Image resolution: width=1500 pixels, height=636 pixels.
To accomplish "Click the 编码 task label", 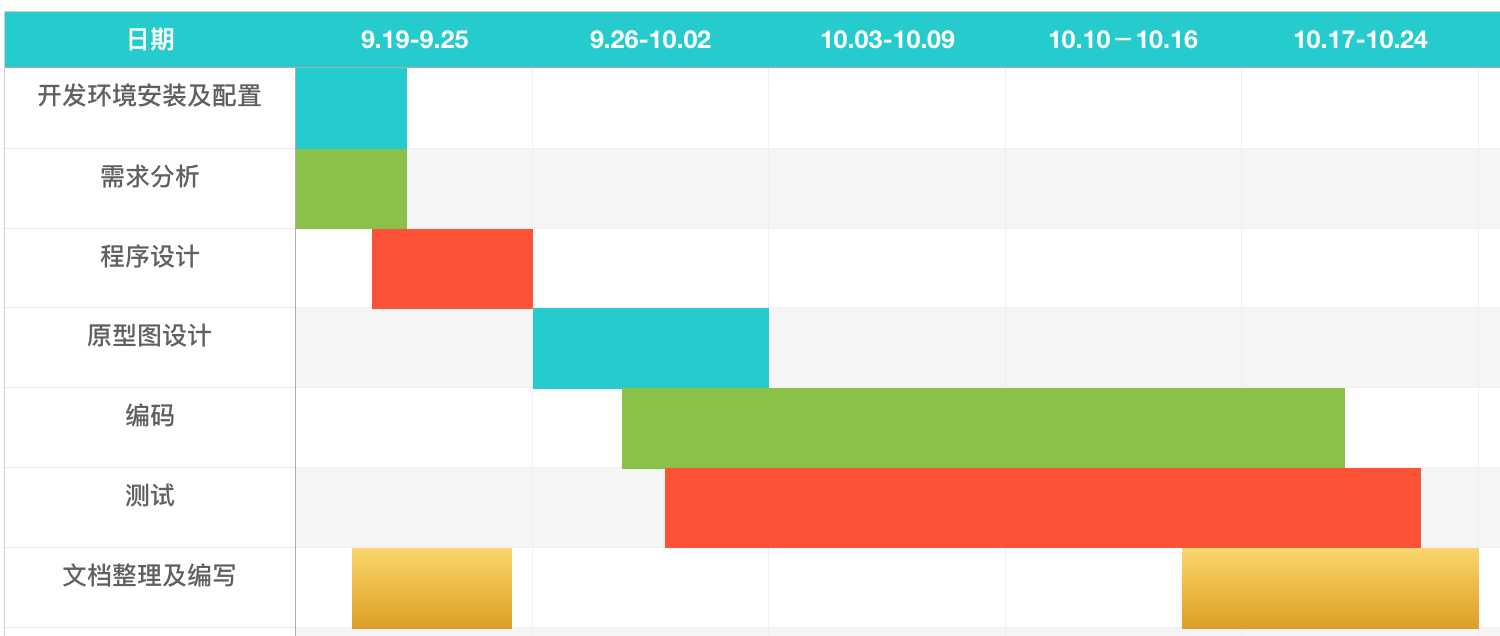I will point(150,416).
